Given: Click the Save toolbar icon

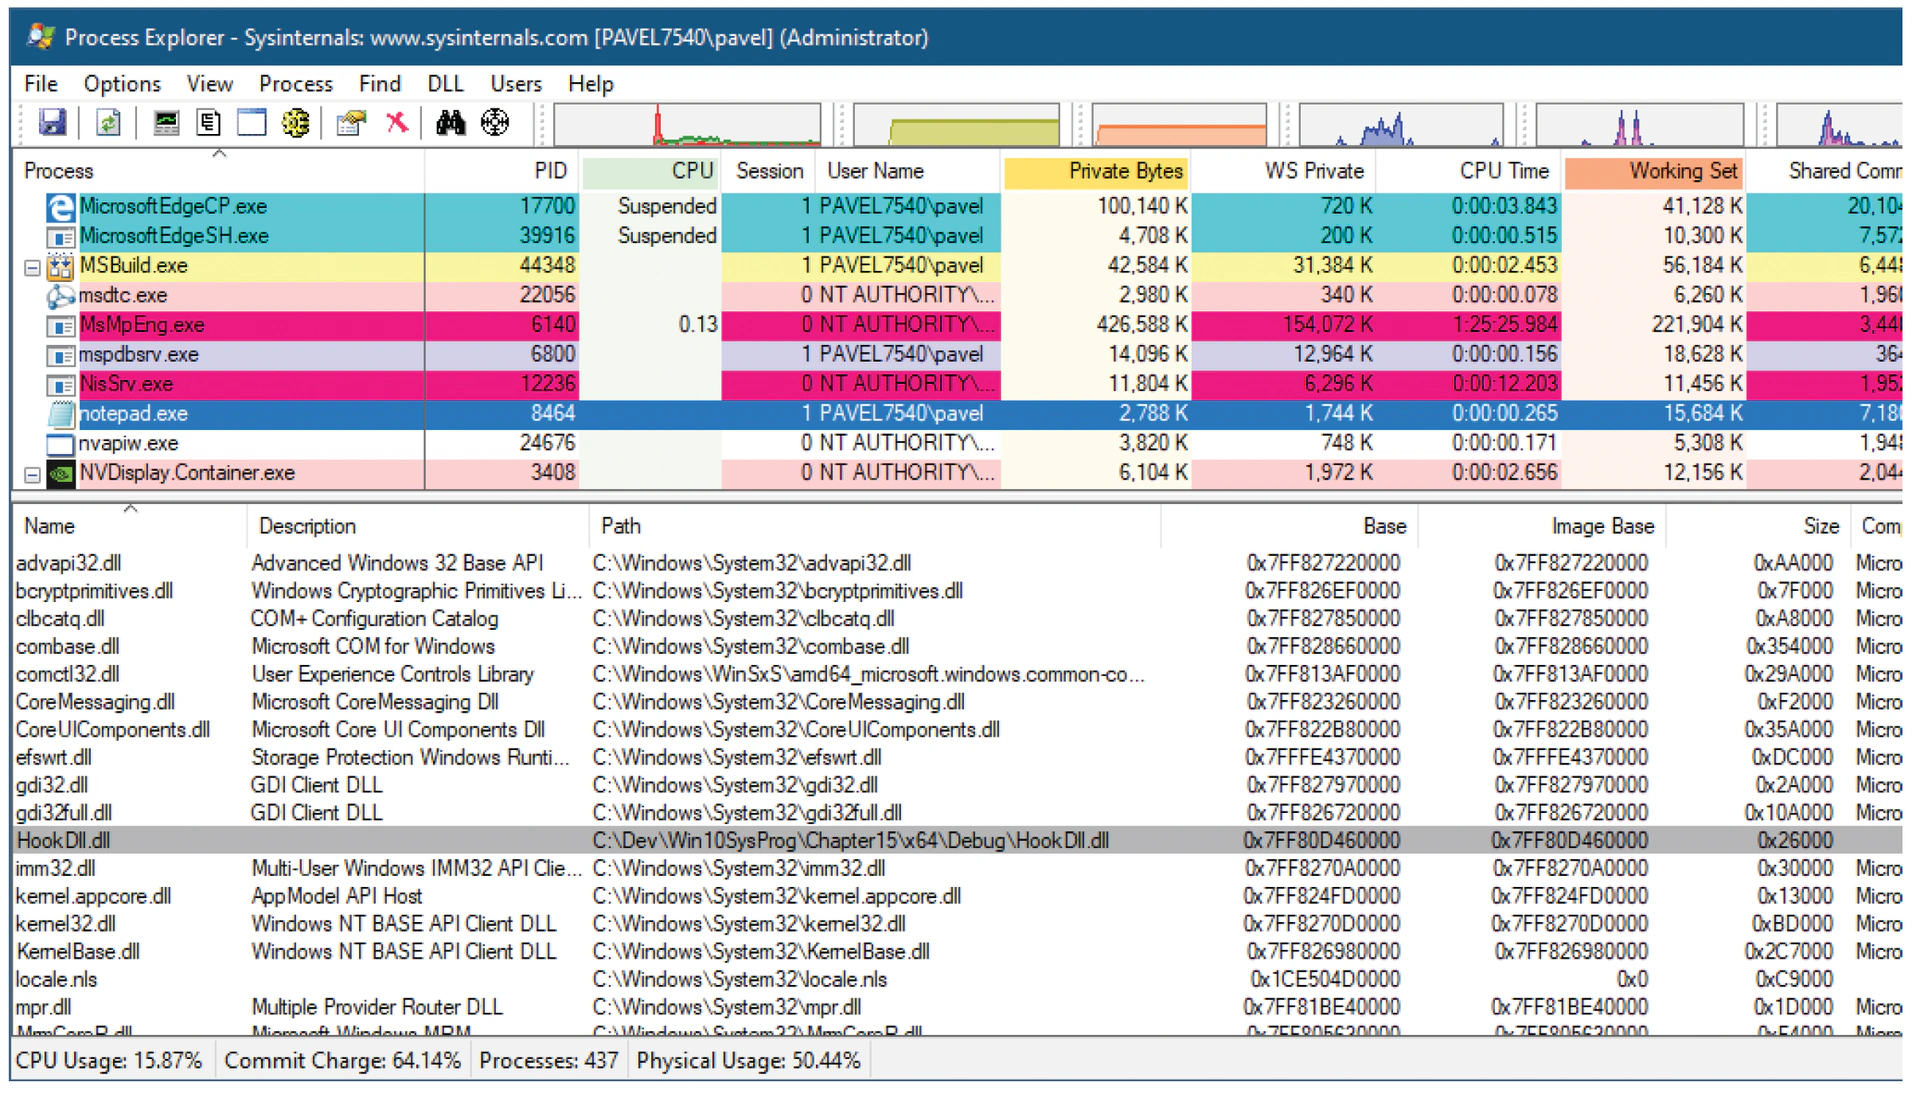Looking at the screenshot, I should 52,123.
